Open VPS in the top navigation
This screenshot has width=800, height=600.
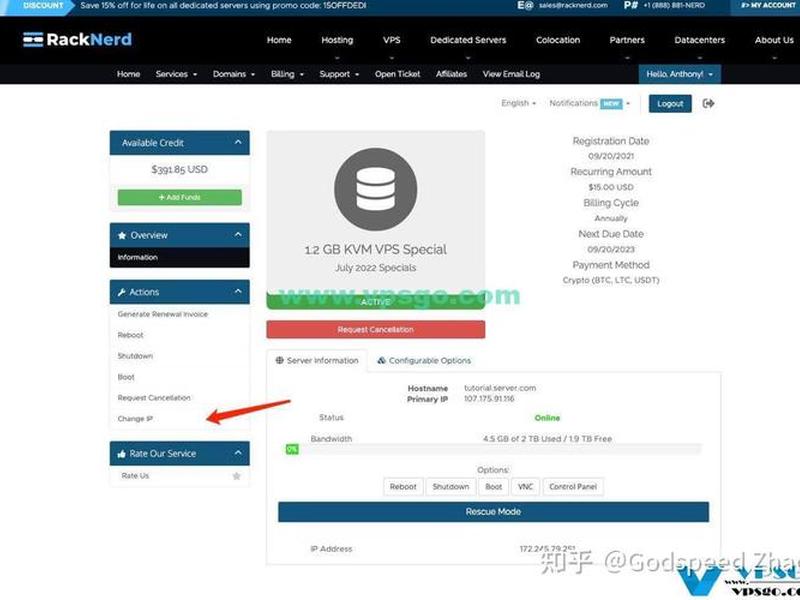[x=392, y=40]
